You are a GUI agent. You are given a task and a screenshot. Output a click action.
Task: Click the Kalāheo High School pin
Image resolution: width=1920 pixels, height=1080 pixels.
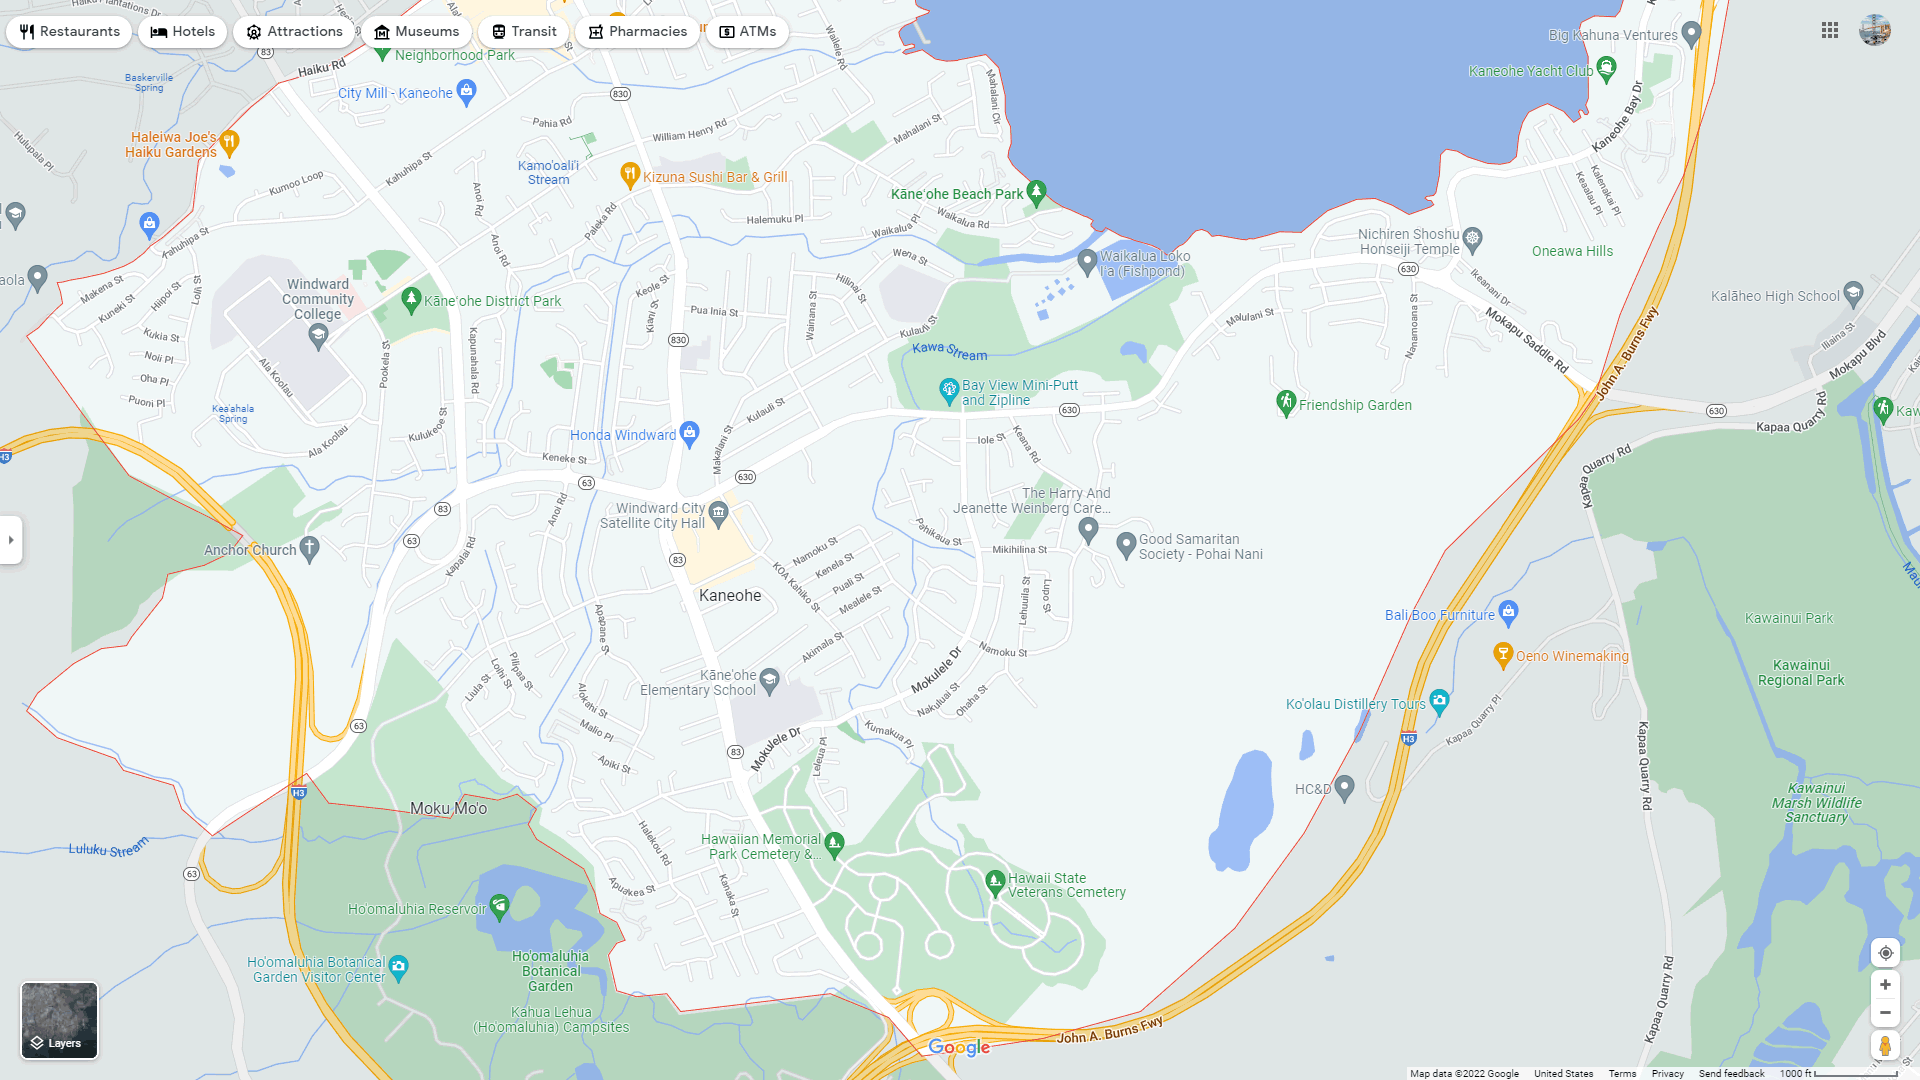(x=1853, y=294)
